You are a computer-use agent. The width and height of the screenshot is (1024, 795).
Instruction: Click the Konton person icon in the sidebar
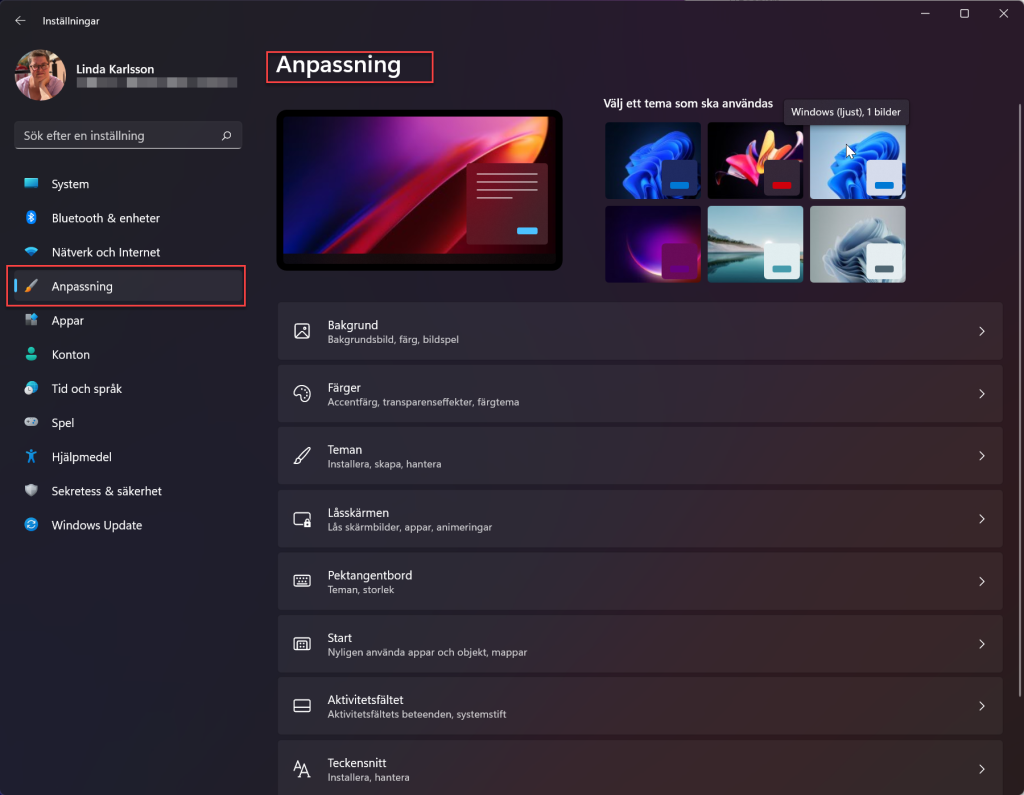coord(31,354)
